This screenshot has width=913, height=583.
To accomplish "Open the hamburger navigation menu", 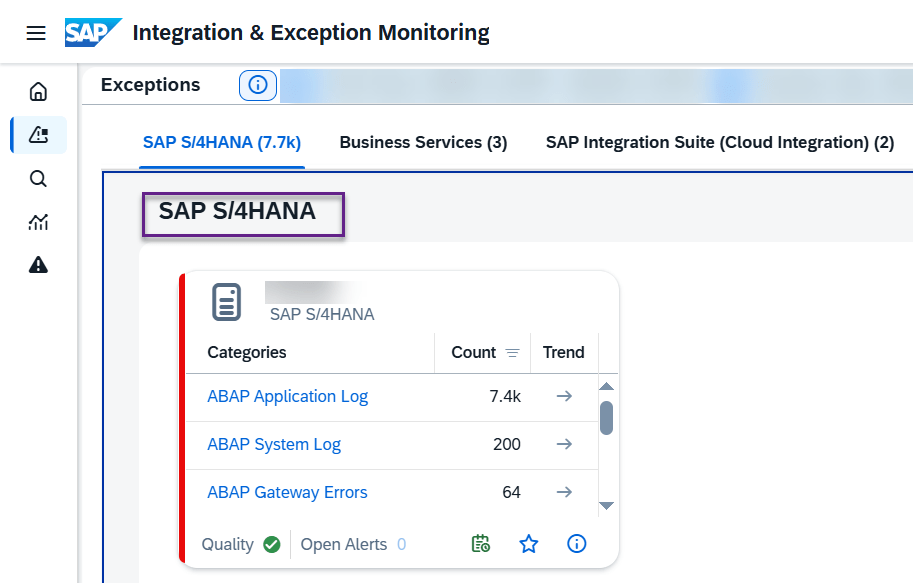I will [x=36, y=33].
